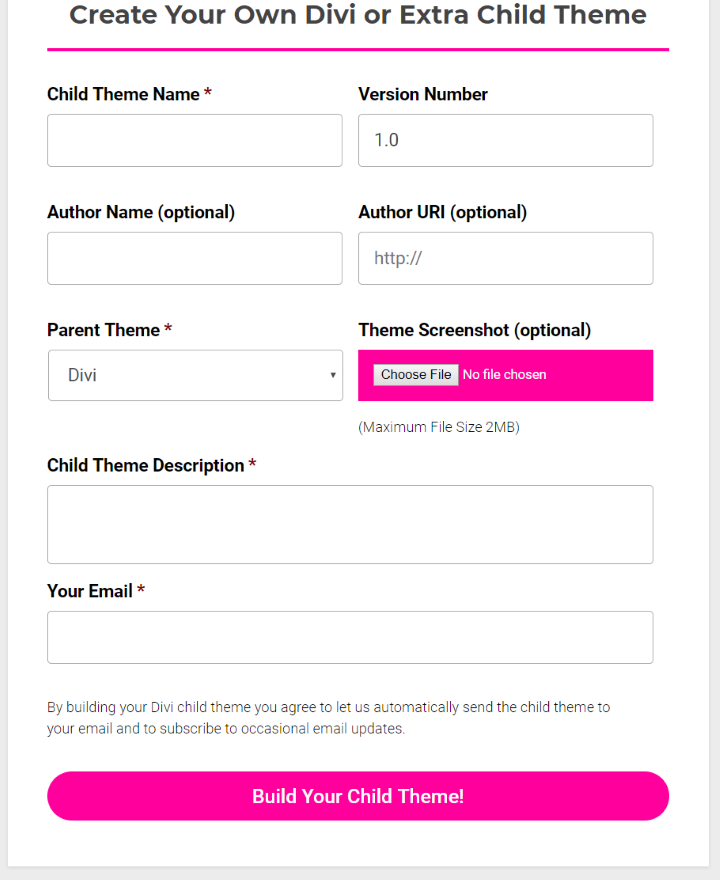This screenshot has width=720, height=880.
Task: Click the Version Number field showing 1.0
Action: pyautogui.click(x=505, y=140)
